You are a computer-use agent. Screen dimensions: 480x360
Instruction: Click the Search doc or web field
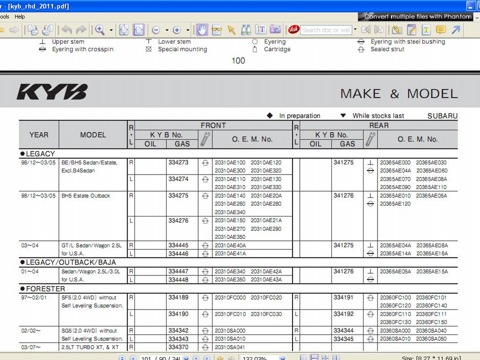[x=326, y=30]
